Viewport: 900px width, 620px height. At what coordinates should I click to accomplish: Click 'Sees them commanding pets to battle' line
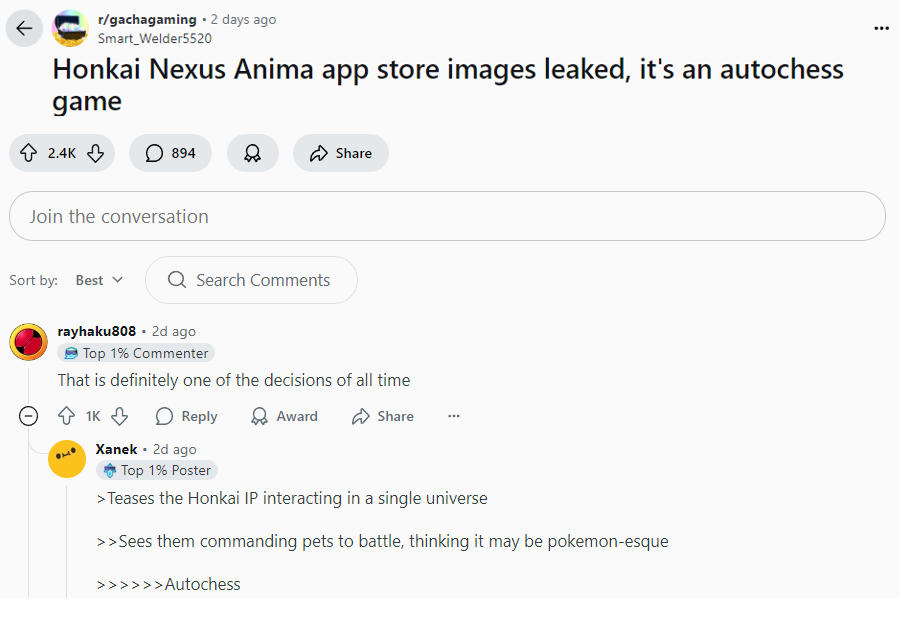click(x=382, y=541)
